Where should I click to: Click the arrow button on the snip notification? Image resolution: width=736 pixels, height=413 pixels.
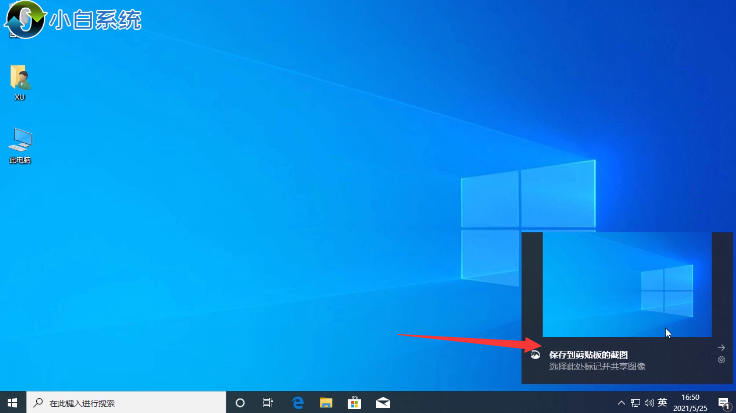pos(722,347)
